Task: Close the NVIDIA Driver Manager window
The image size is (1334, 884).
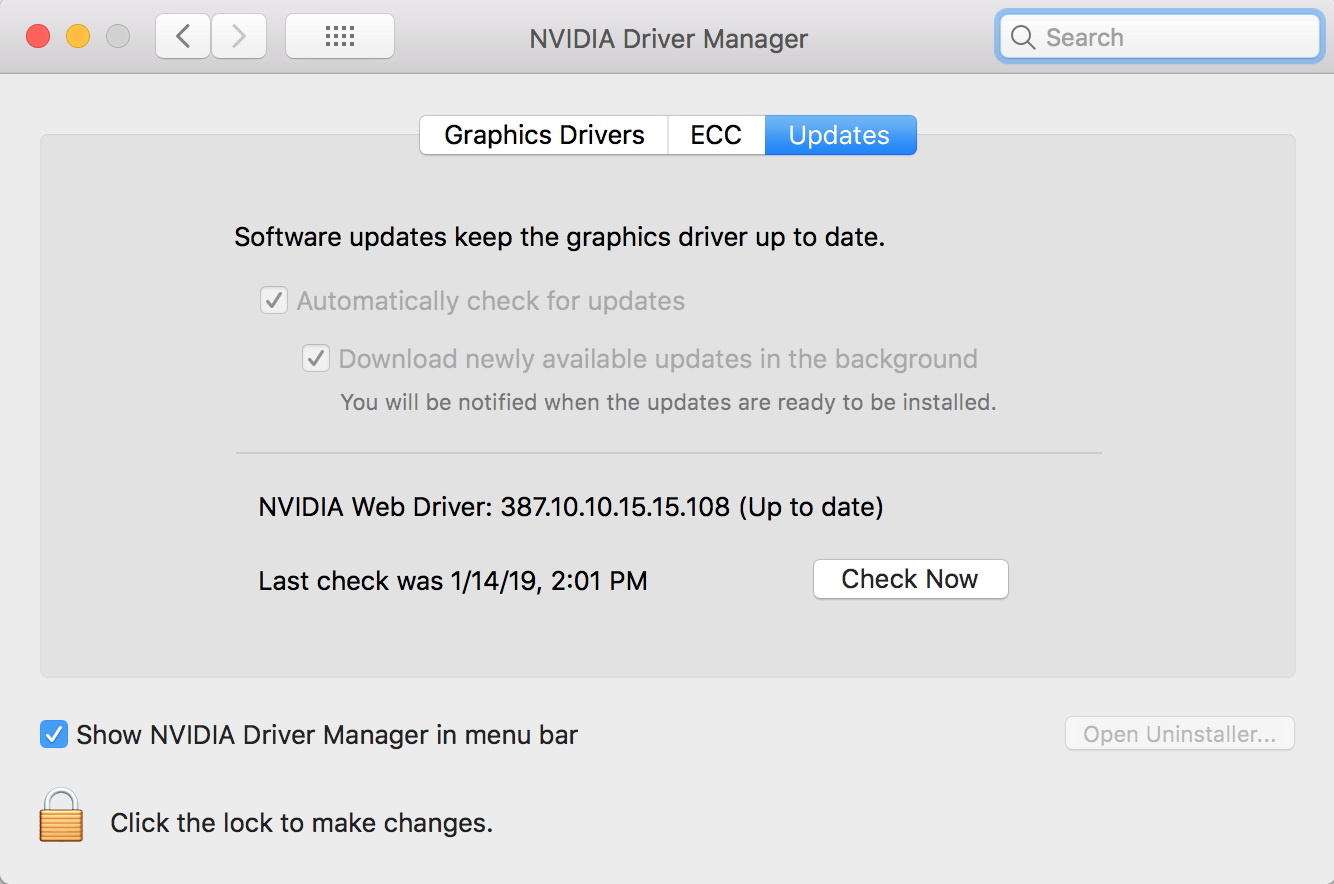Action: tap(38, 37)
